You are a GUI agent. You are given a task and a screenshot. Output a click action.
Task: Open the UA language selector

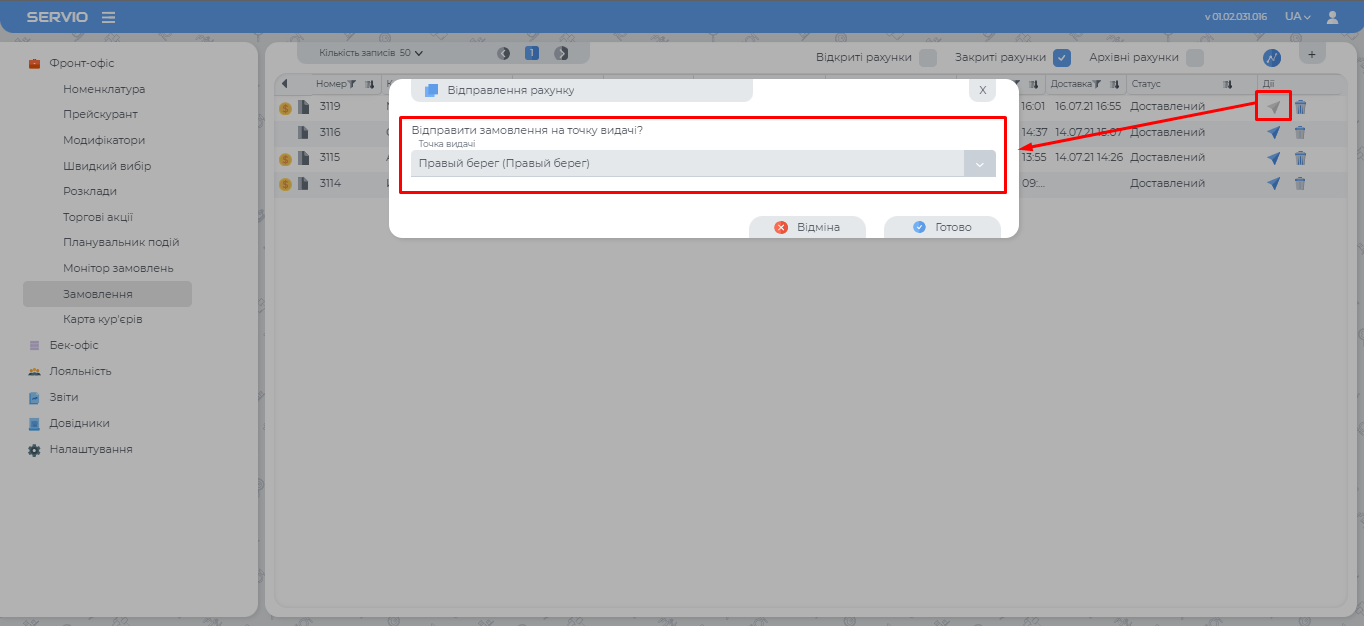[1297, 17]
